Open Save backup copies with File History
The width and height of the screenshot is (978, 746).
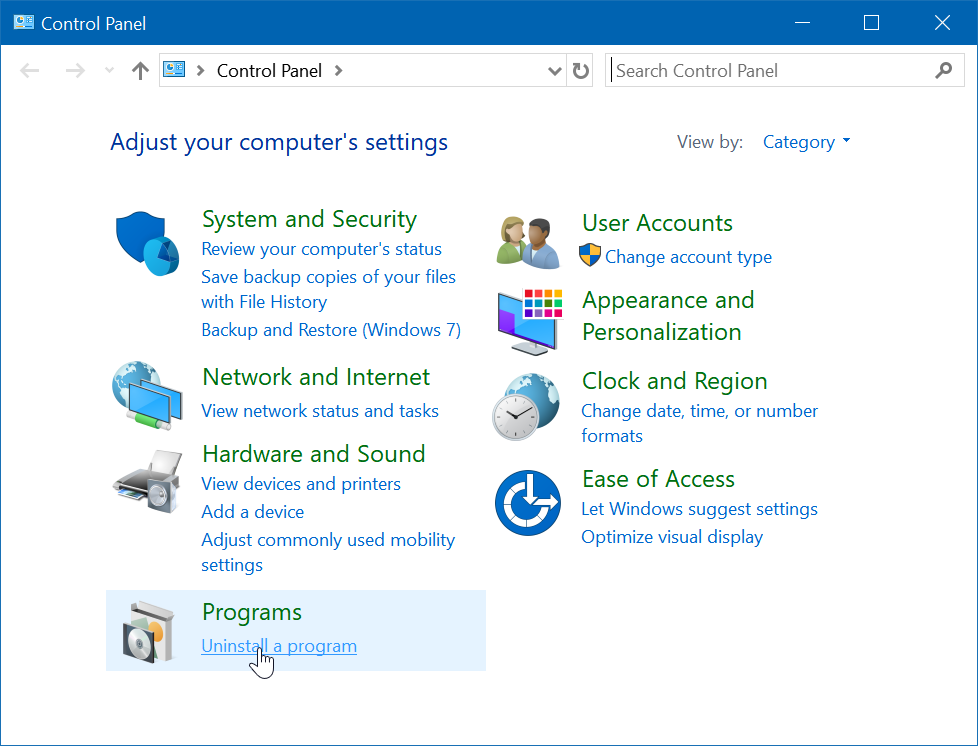(x=328, y=289)
